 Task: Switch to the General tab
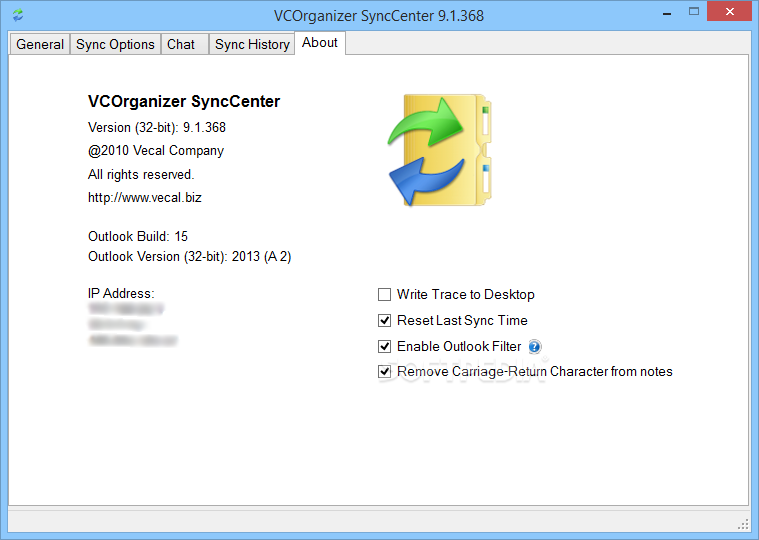click(x=40, y=44)
